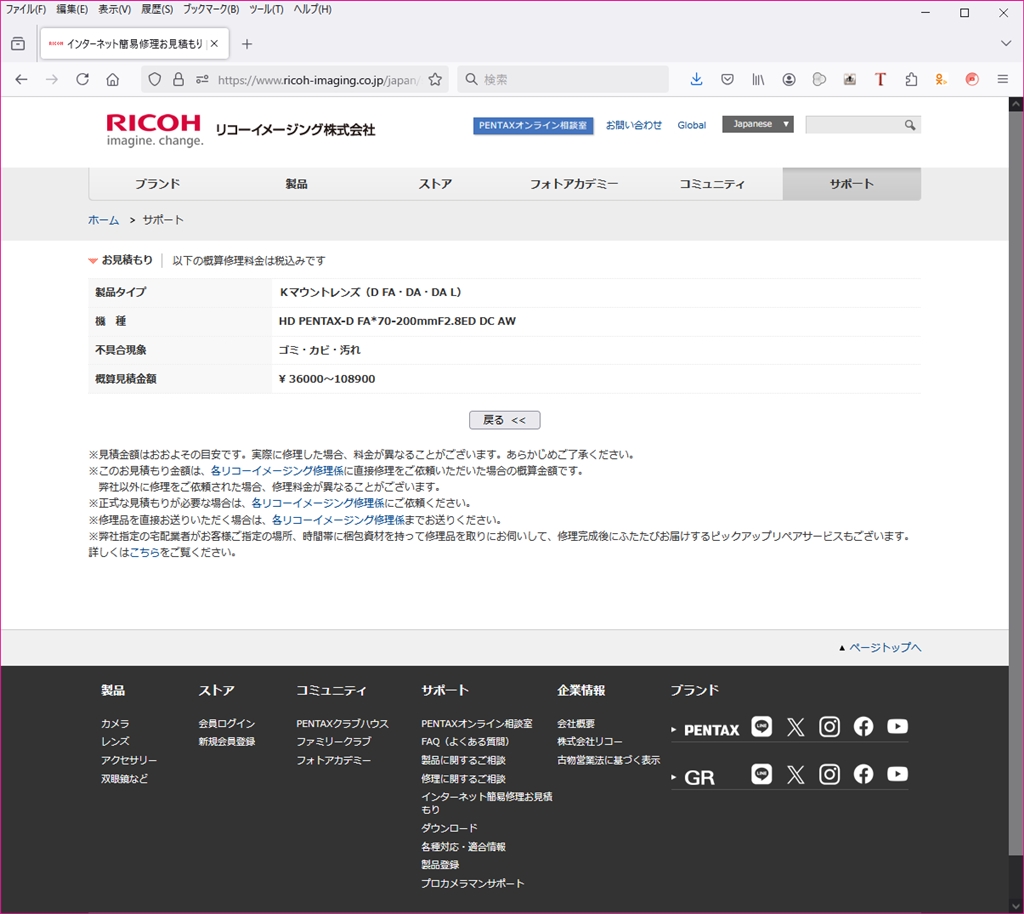Viewport: 1024px width, 914px height.
Task: Click the こちら link
Action: click(144, 552)
